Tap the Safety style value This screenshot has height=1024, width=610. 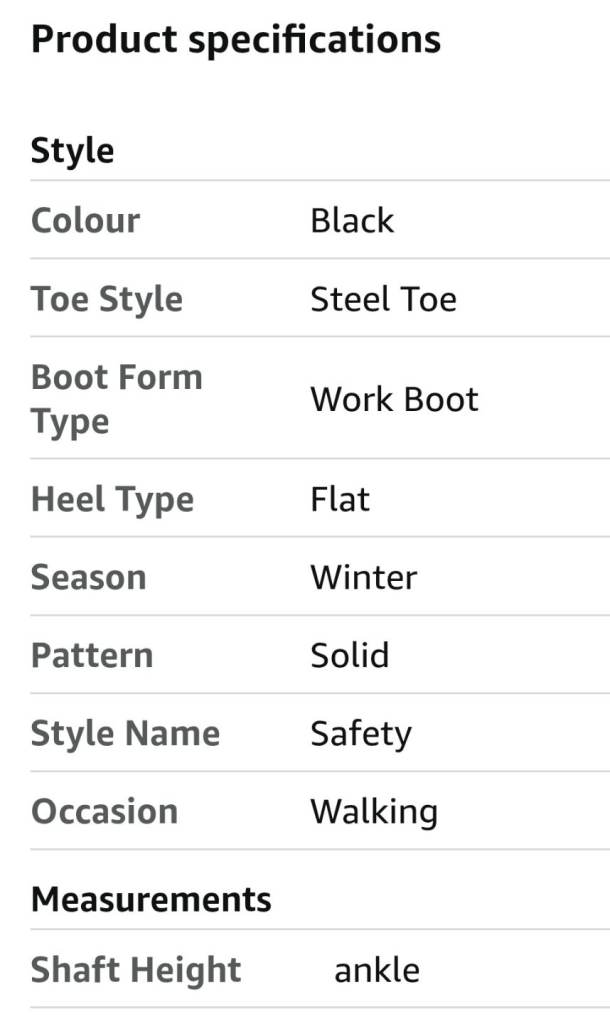[361, 733]
